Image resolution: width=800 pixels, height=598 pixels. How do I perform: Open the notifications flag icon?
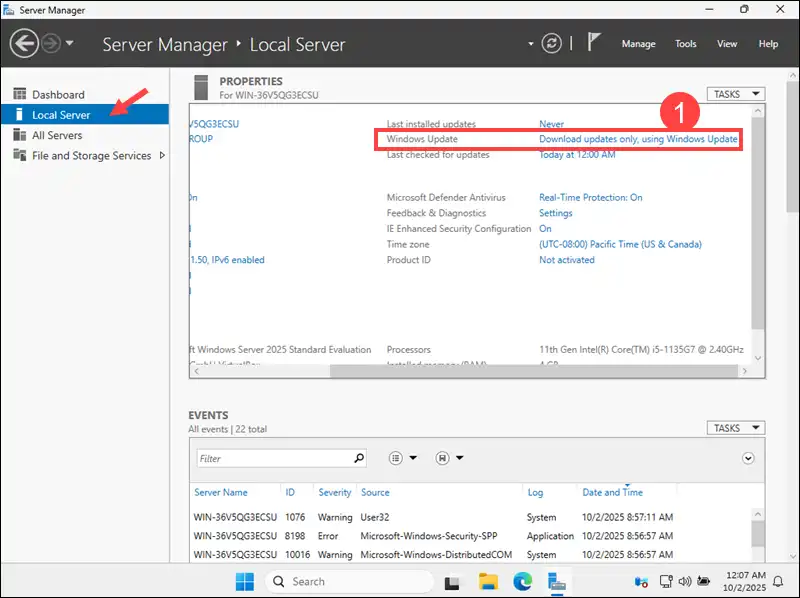coord(594,43)
